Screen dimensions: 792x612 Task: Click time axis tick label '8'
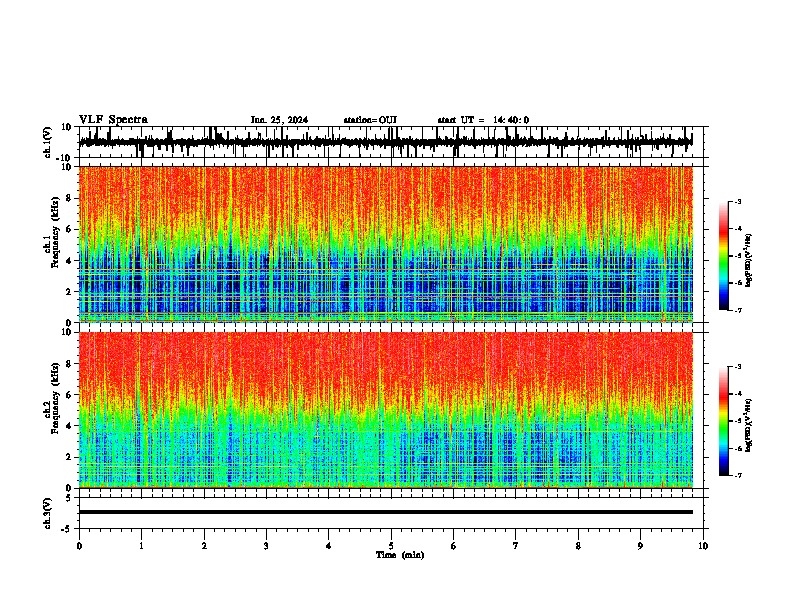coord(578,546)
